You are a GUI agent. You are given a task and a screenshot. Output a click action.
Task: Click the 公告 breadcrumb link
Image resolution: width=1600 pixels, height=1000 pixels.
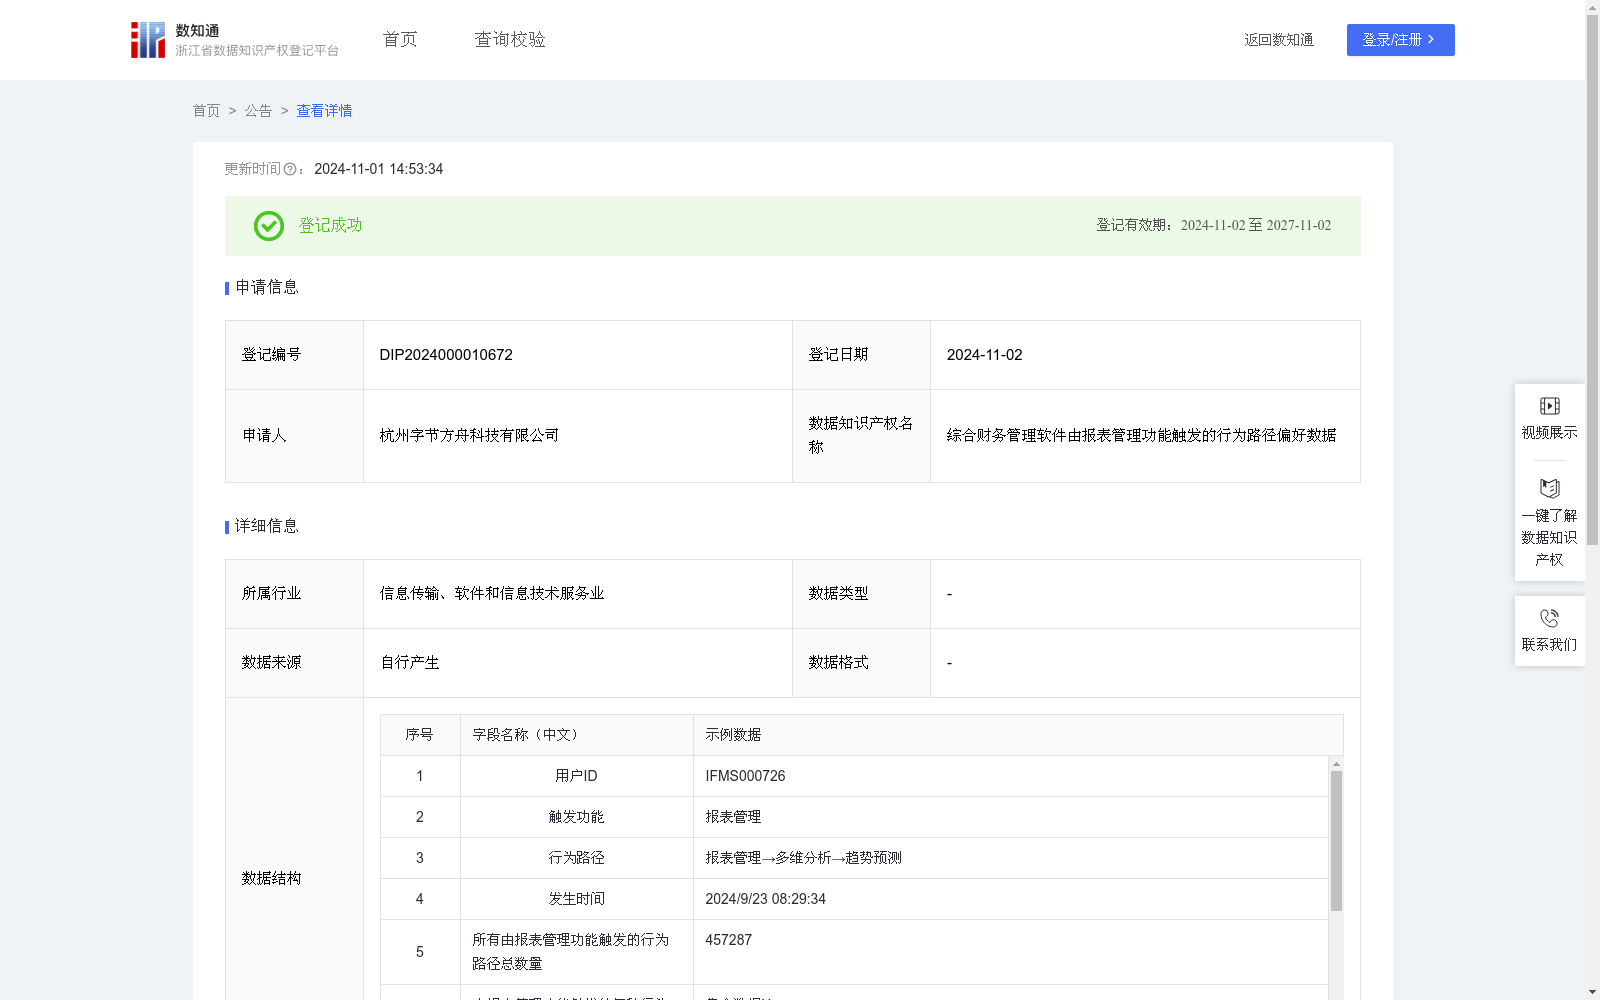point(258,111)
